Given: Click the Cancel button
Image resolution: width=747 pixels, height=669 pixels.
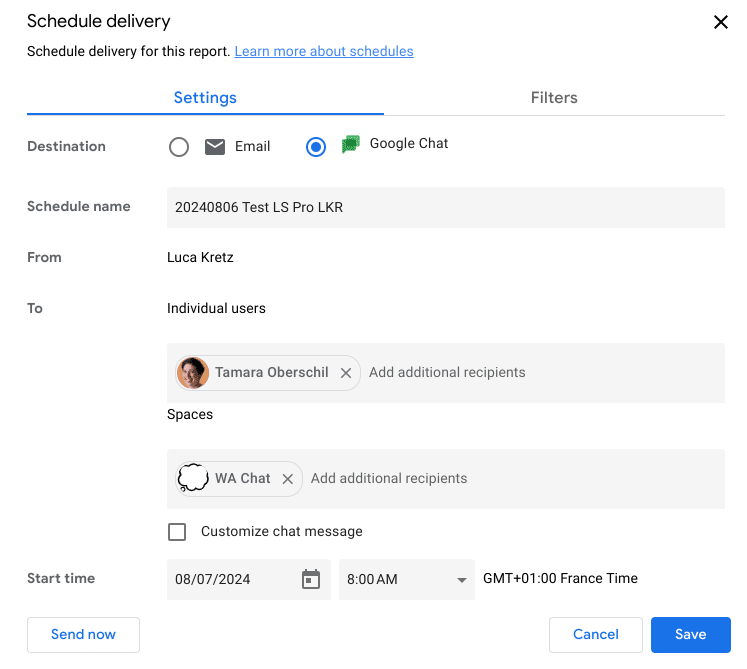Looking at the screenshot, I should point(596,634).
